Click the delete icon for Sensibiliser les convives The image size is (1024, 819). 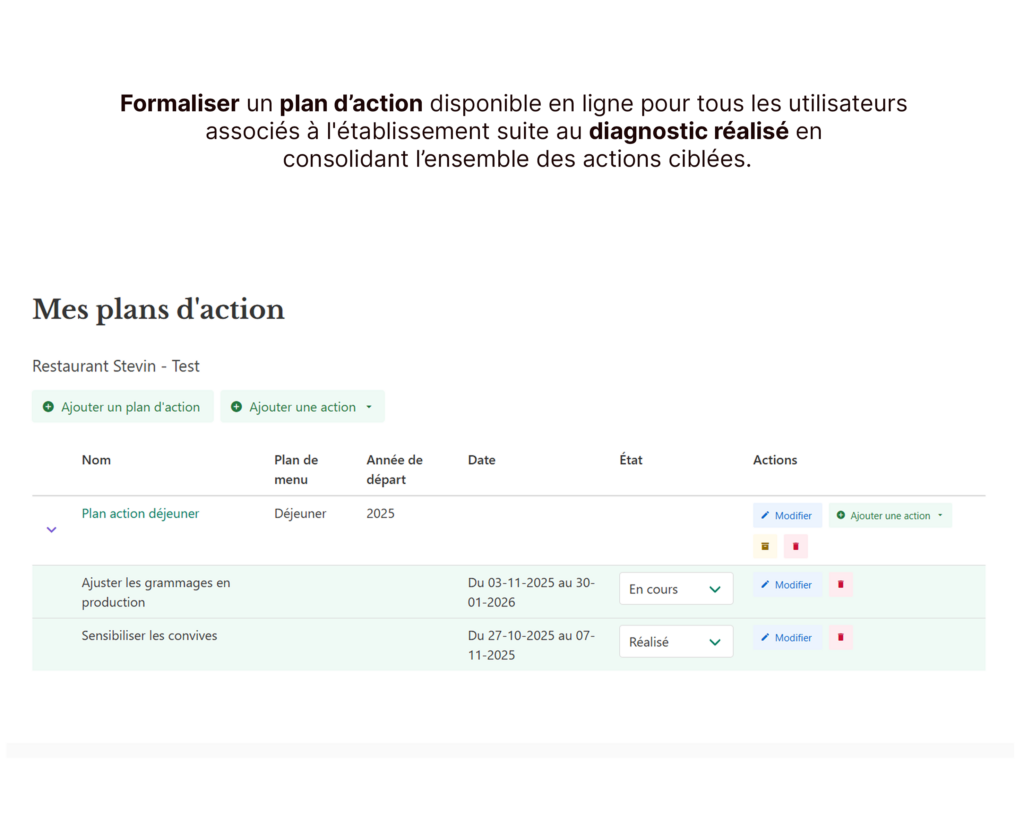(x=840, y=638)
